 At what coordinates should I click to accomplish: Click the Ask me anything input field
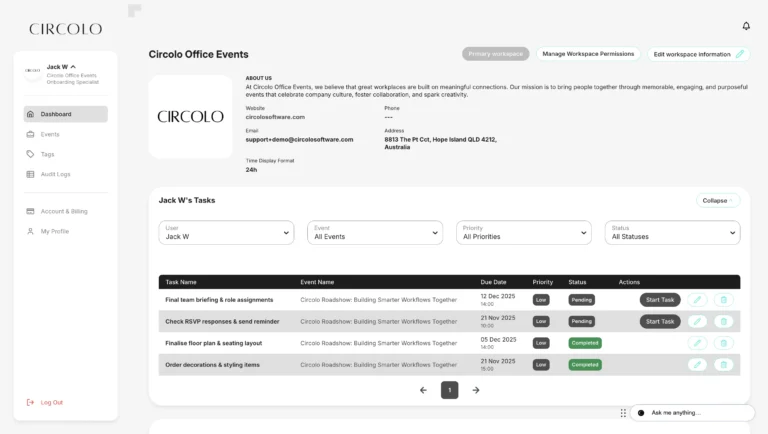(698, 412)
